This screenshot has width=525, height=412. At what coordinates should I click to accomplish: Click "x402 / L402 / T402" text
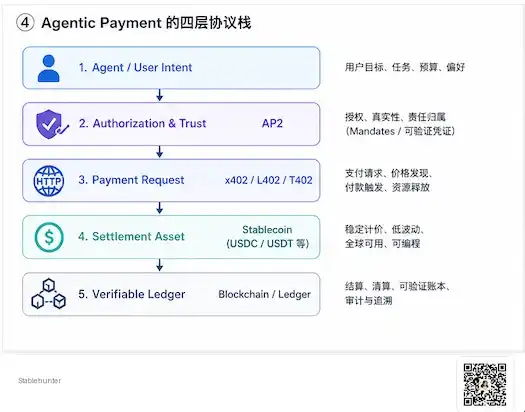(x=269, y=180)
